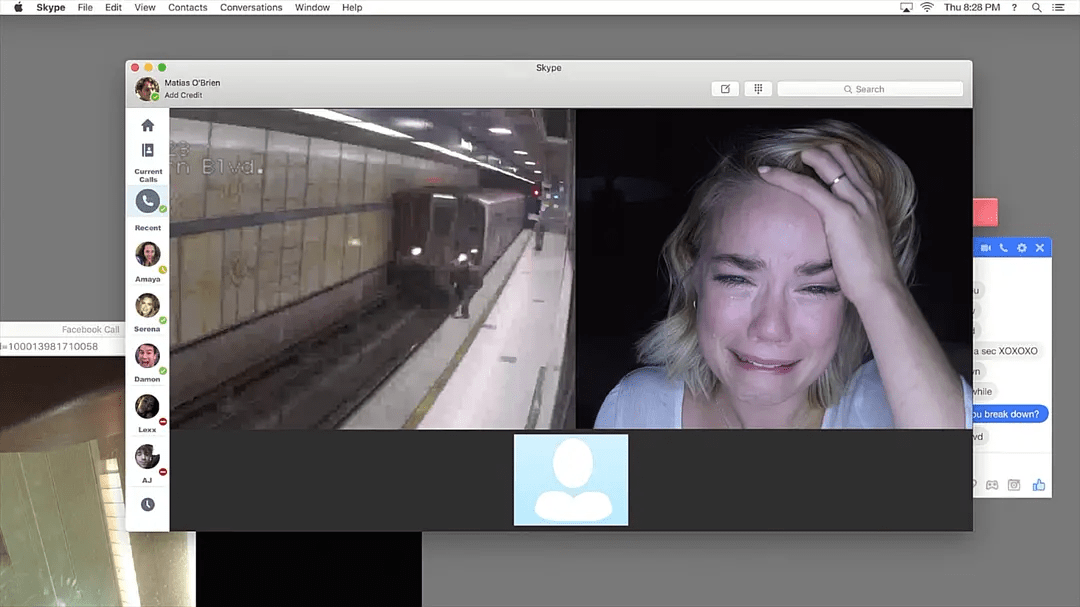1080x607 pixels.
Task: Select Amaya in recent contacts
Action: click(148, 256)
